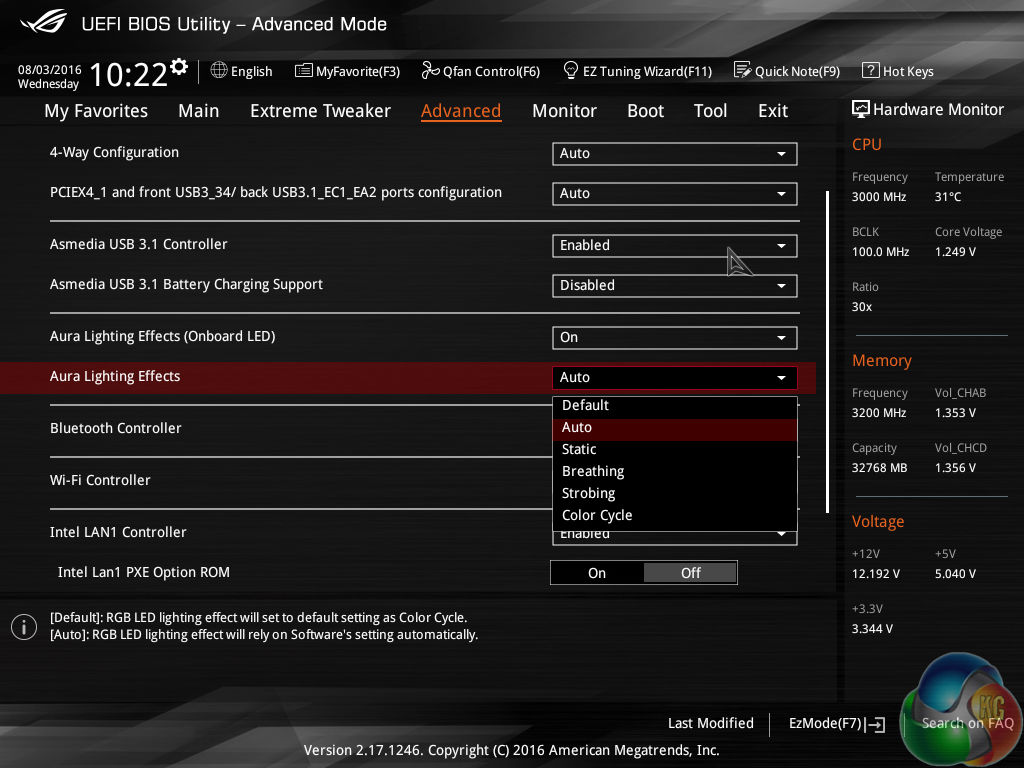Click Last Modified button
Viewport: 1024px width, 768px height.
711,723
